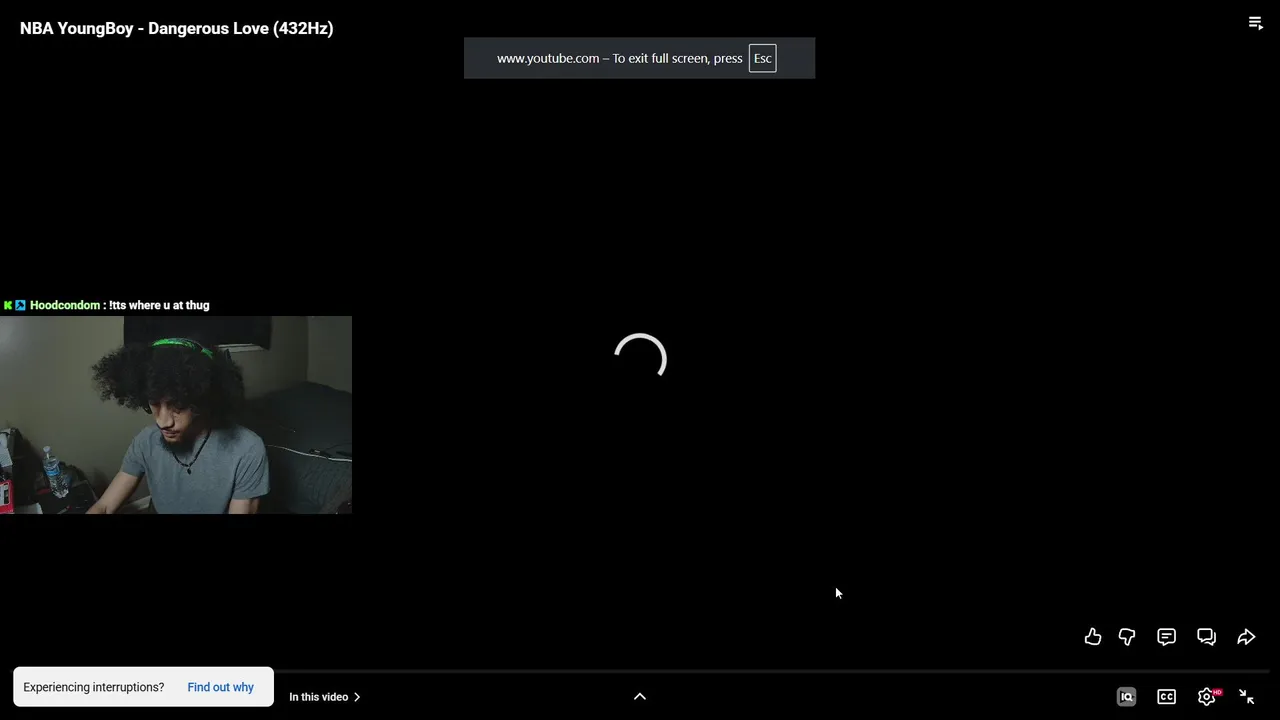
Task: Toggle closed captions CC button
Action: (1166, 697)
